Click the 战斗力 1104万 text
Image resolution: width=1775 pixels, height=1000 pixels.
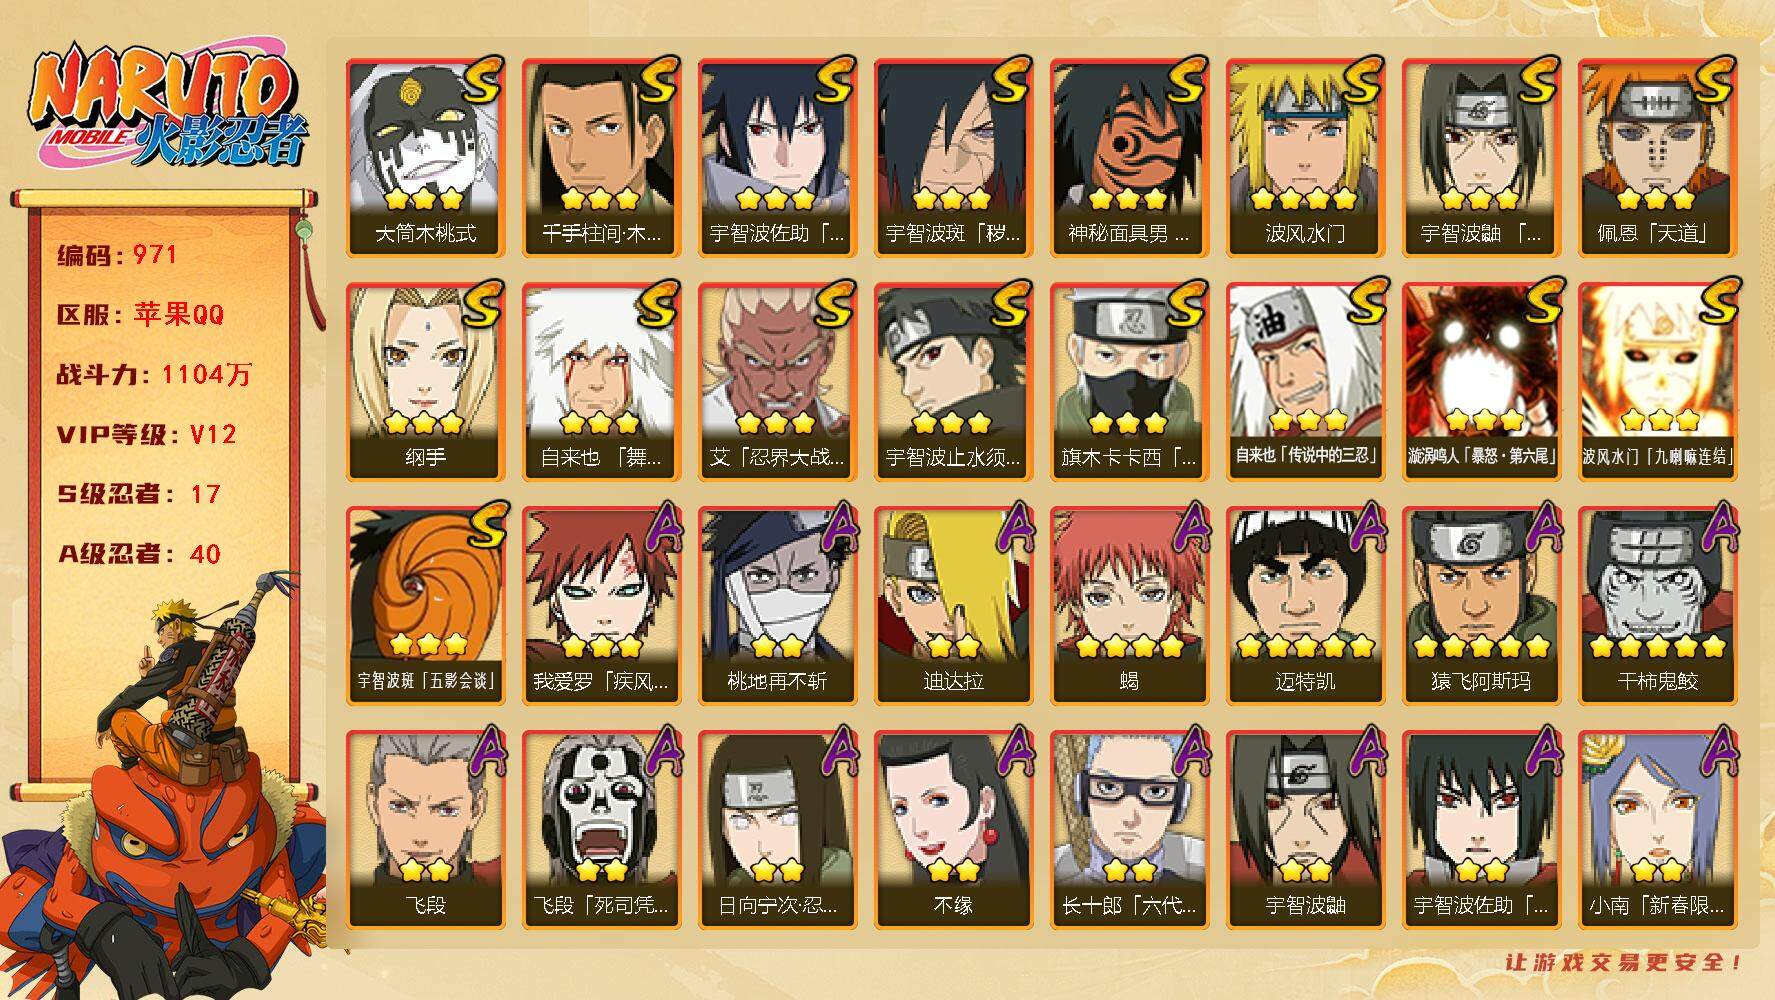(x=154, y=374)
